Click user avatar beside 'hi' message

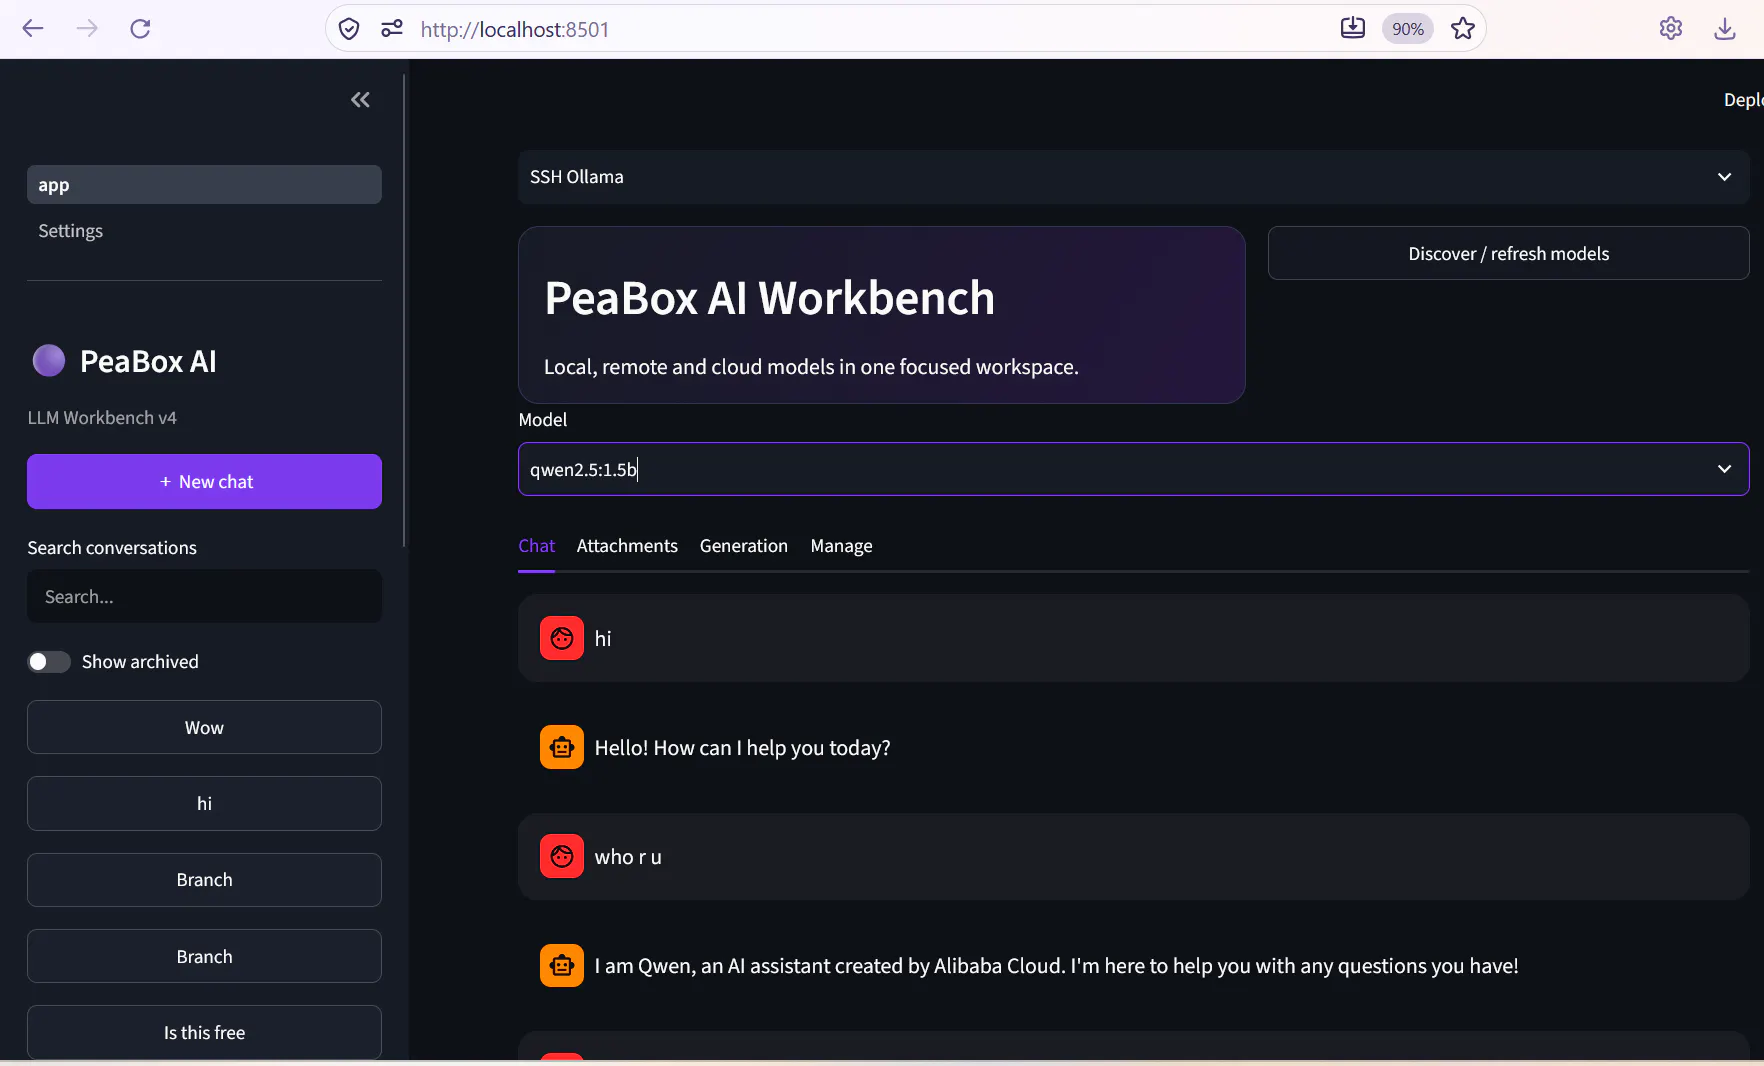562,638
